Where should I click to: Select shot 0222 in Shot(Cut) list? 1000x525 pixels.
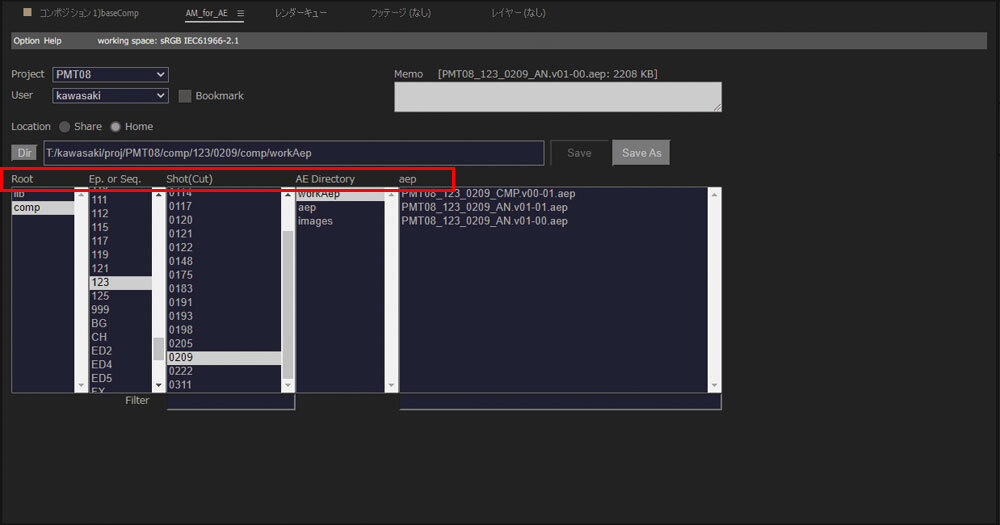click(181, 371)
